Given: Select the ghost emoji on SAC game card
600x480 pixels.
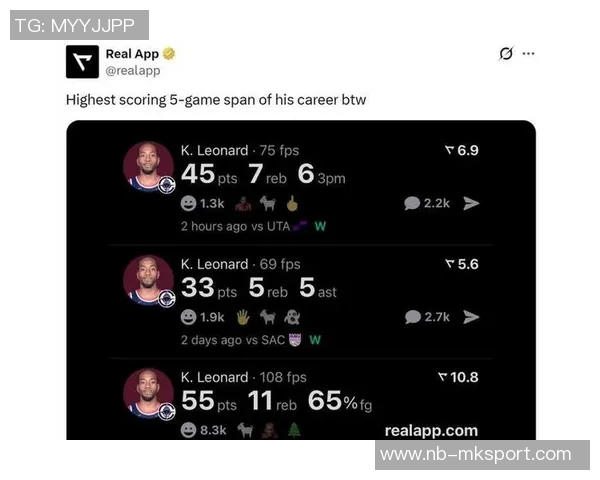Looking at the screenshot, I should (292, 317).
